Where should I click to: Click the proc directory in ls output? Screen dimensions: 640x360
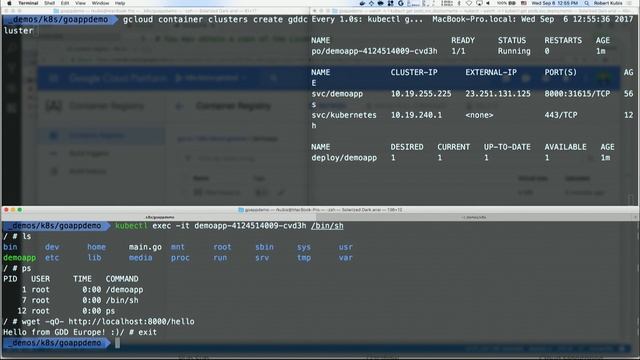click(x=180, y=258)
